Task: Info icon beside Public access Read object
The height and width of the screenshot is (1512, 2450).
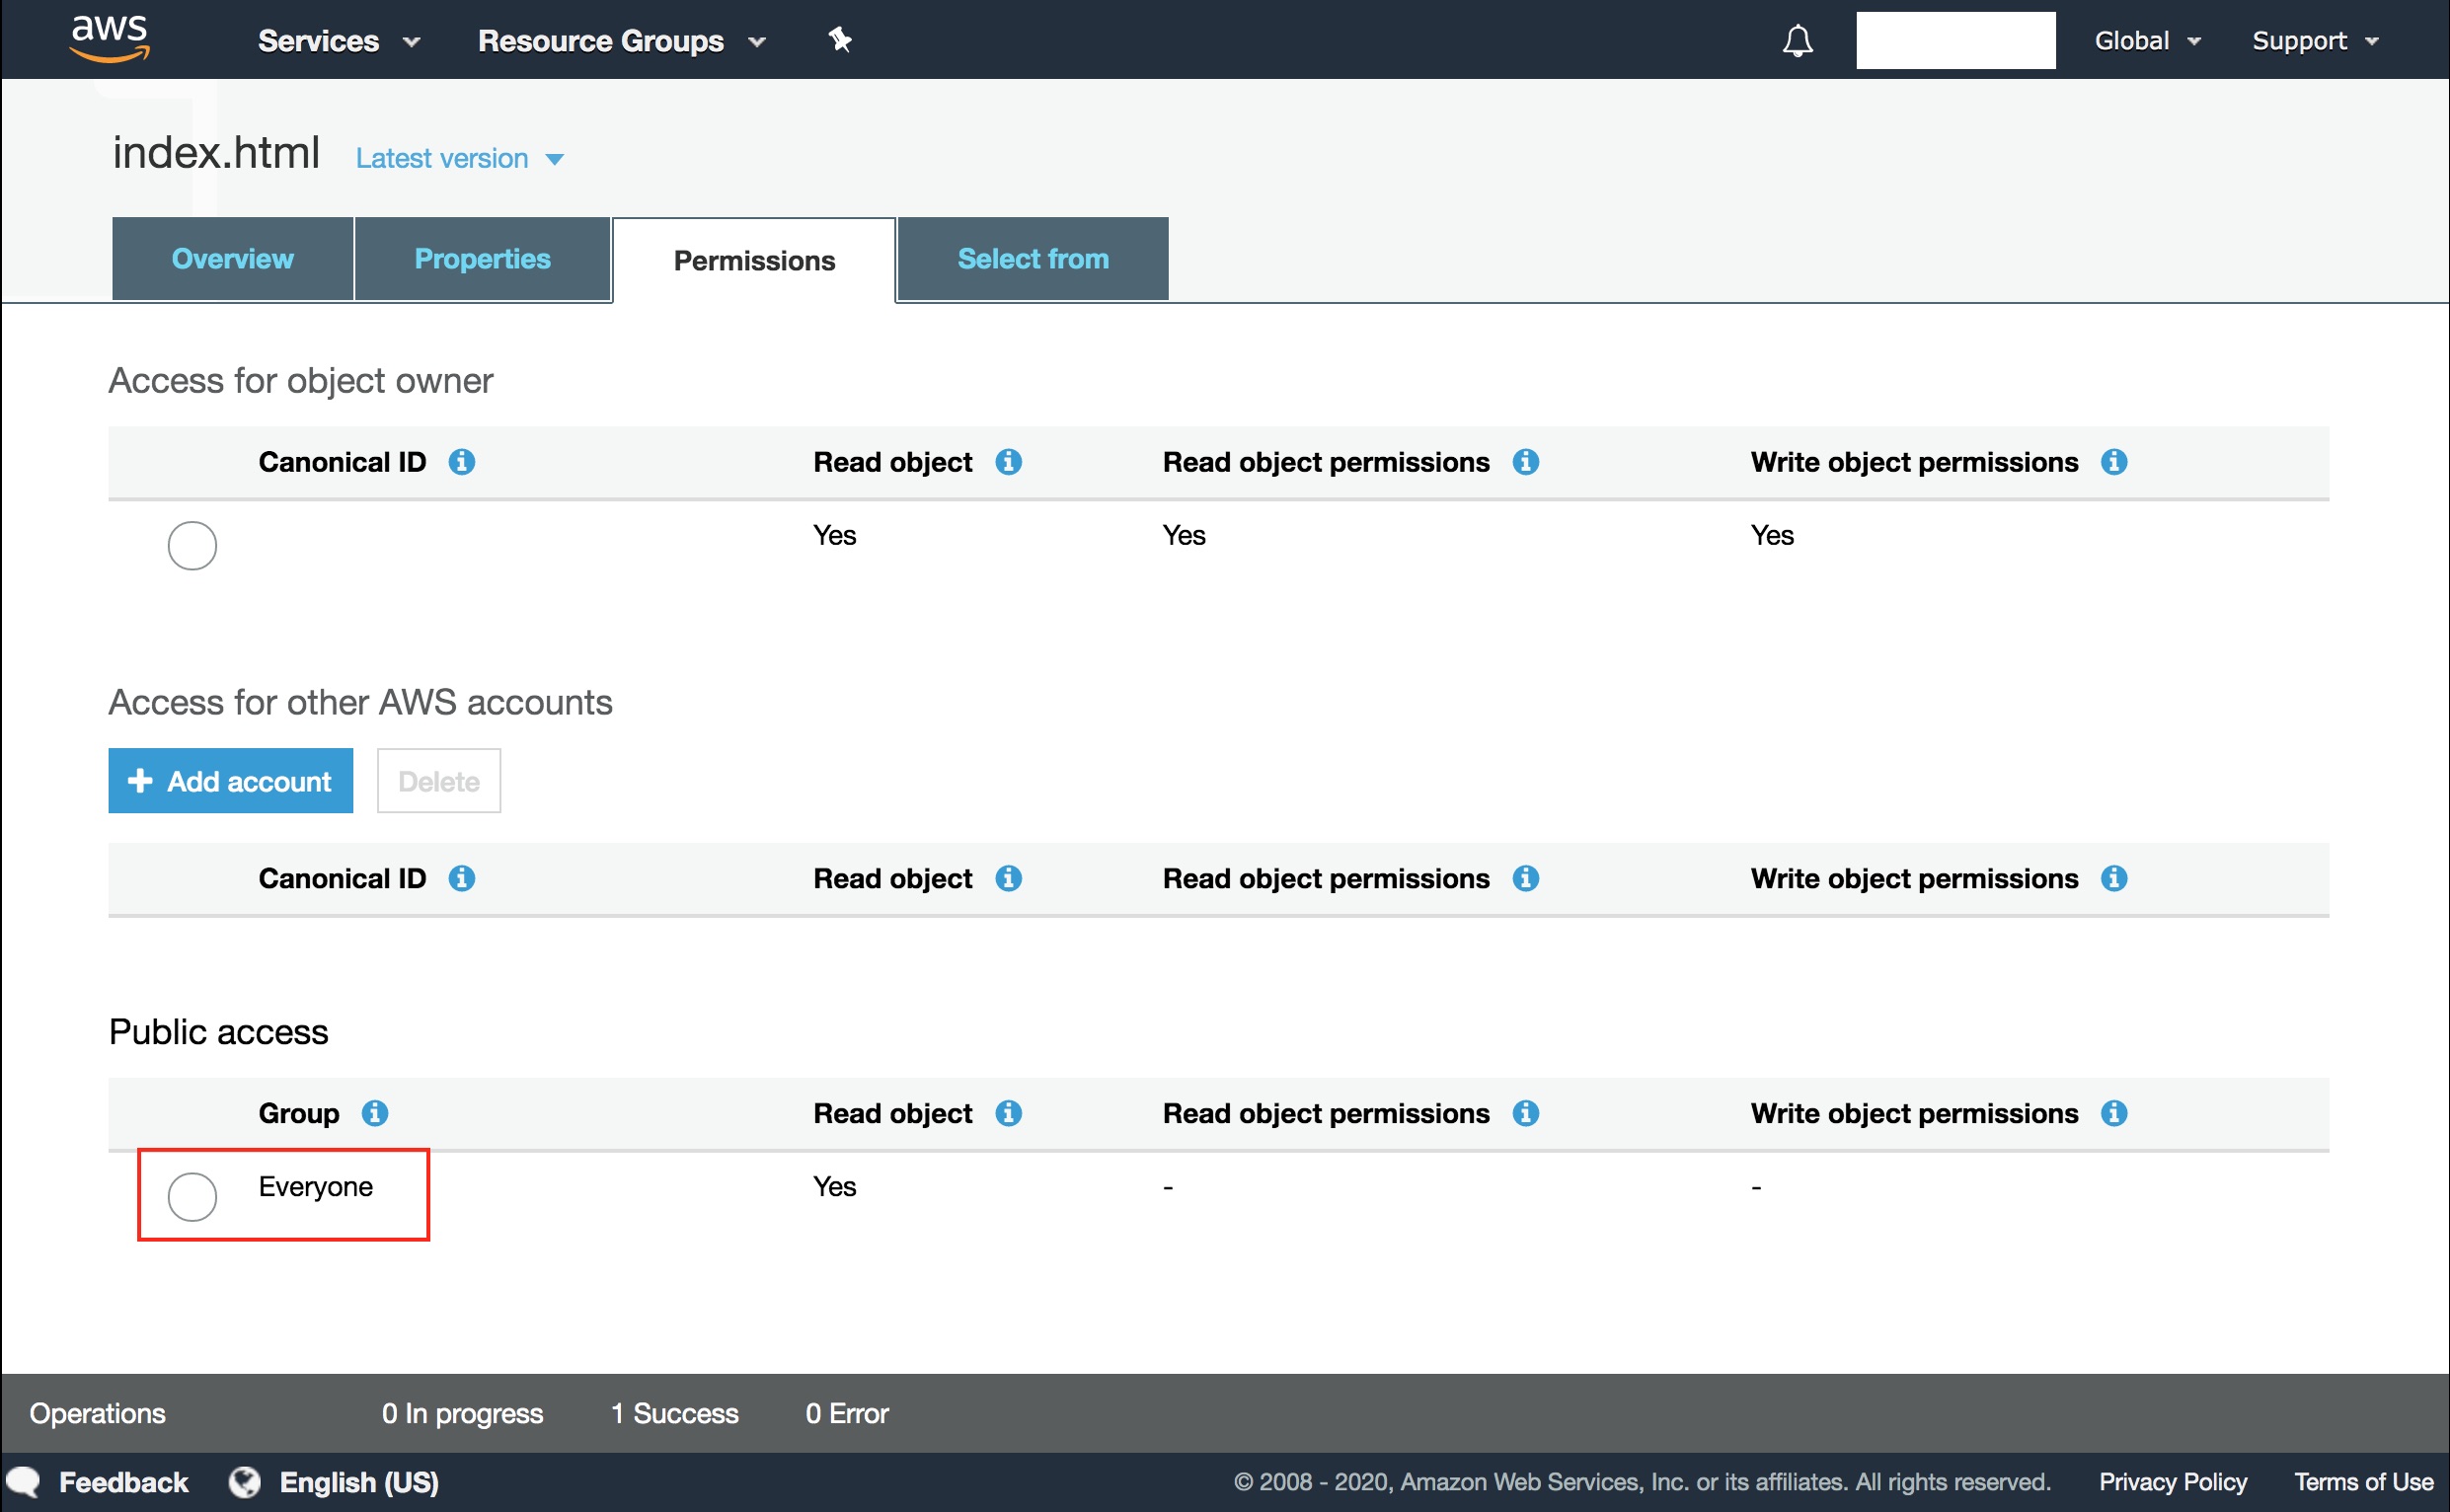Action: pos(1008,1113)
